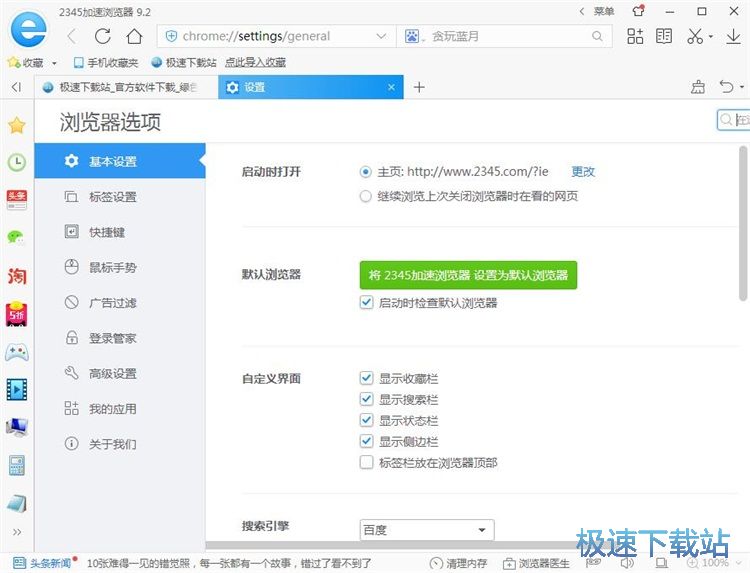The image size is (750, 573).
Task: Open the apps grid icon in toolbar
Action: click(x=635, y=36)
